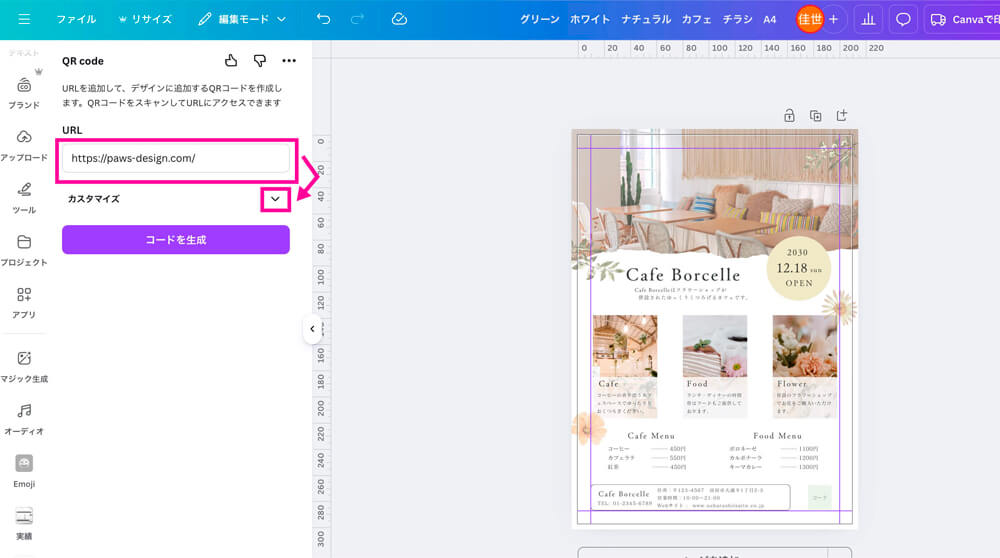1000x558 pixels.
Task: Open the Apps (アプリ) sidebar panel
Action: pos(24,301)
